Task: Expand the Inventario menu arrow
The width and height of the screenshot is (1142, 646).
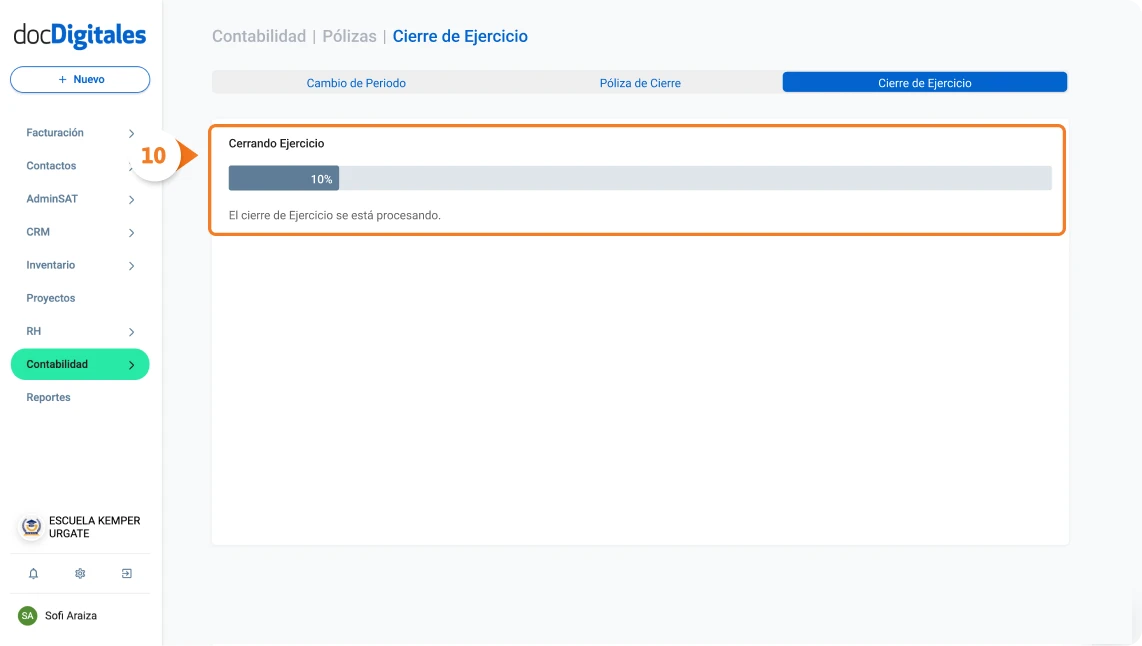Action: pos(131,266)
